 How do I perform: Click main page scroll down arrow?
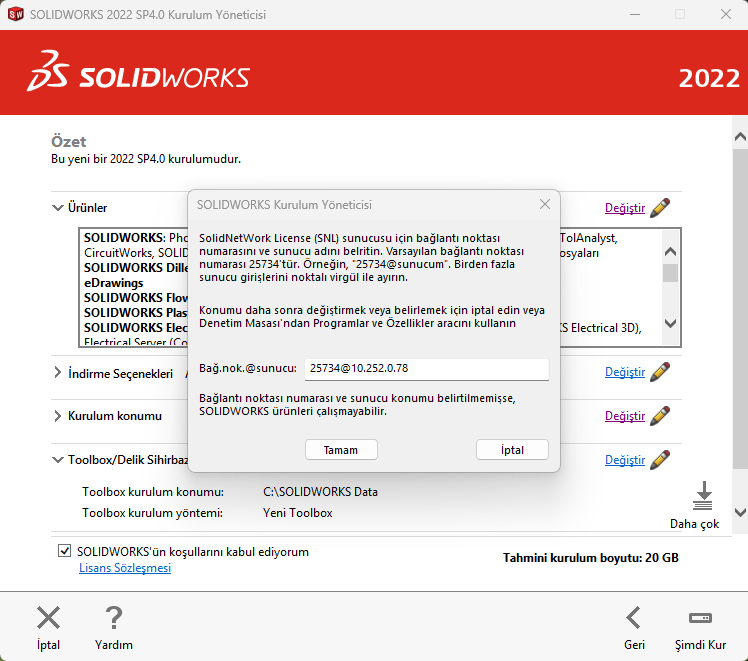click(x=740, y=513)
